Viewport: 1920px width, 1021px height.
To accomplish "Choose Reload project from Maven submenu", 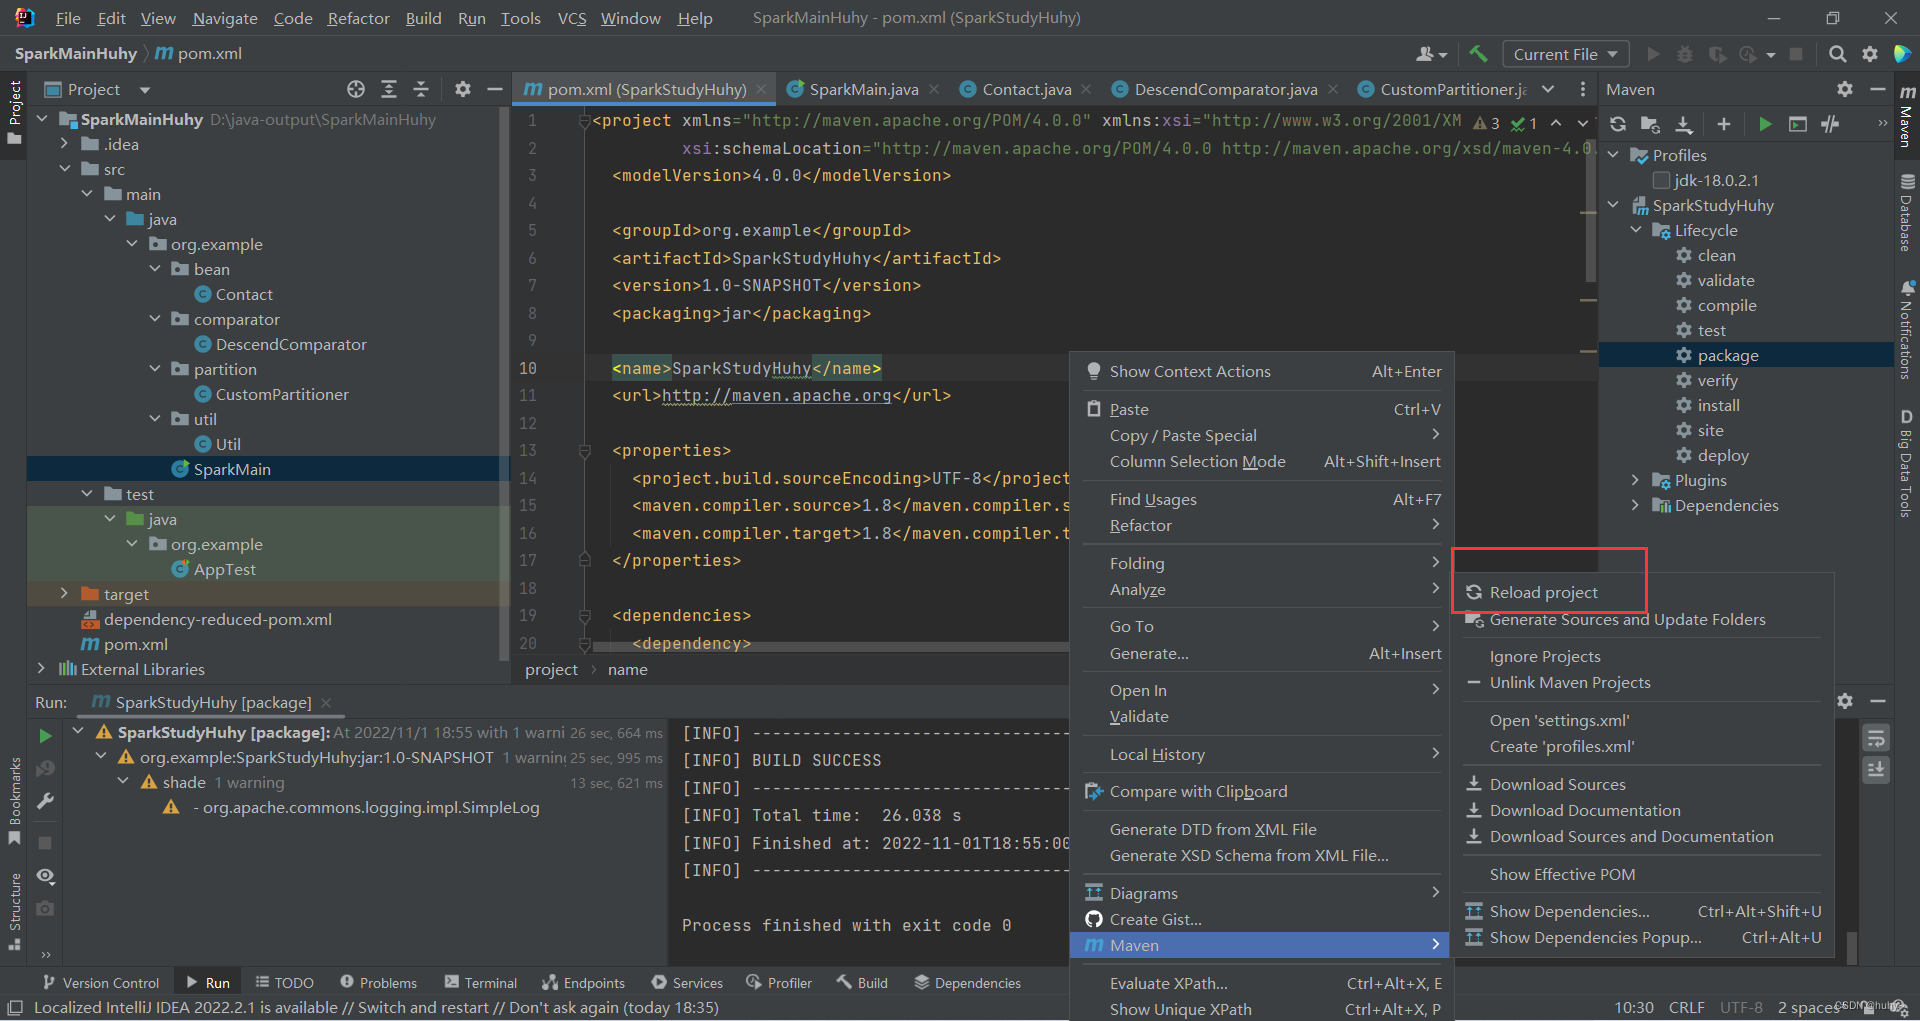I will point(1543,592).
